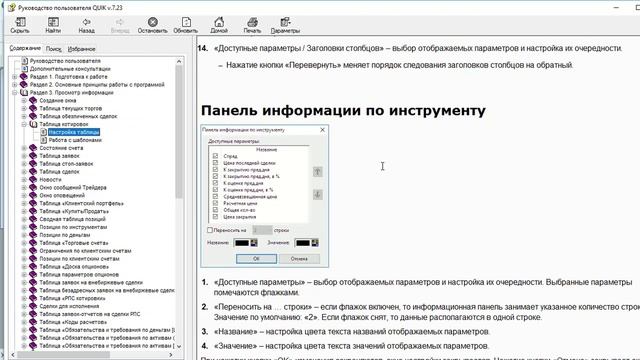Click the Отмена button in the dialog picture
Image resolution: width=640 pixels, height=360 pixels.
coord(299,259)
